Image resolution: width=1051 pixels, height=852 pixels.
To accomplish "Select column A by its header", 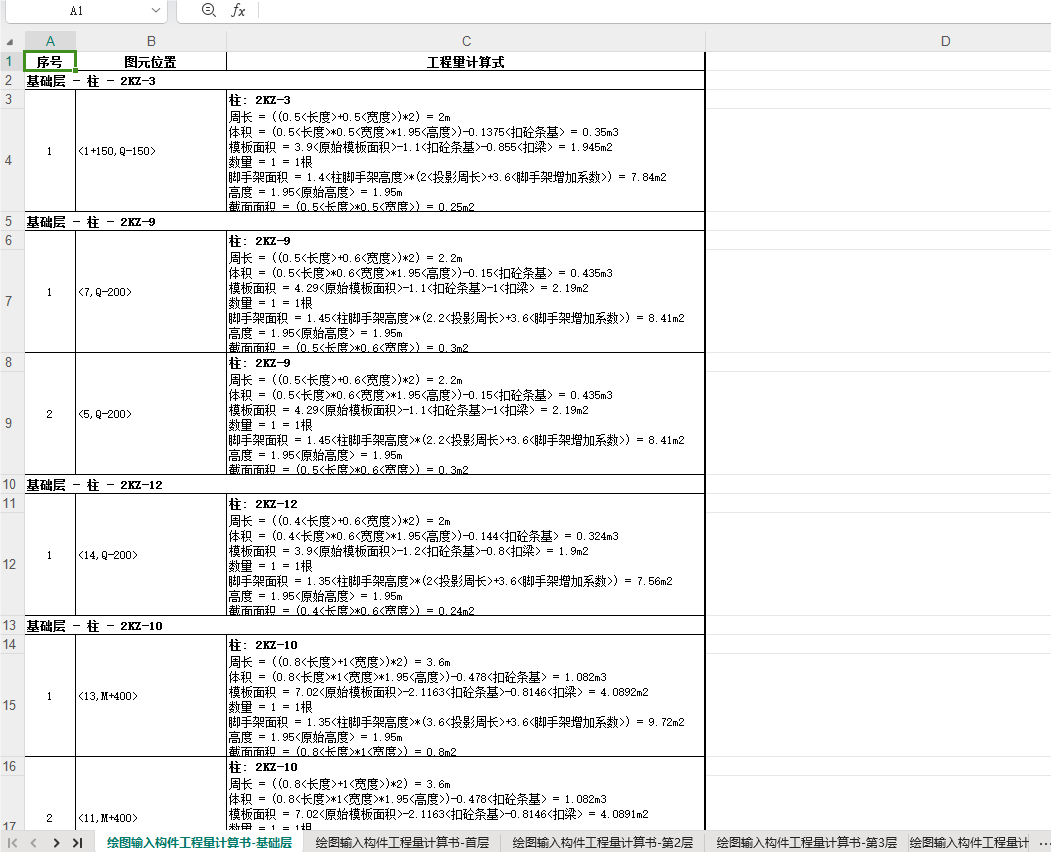I will point(50,41).
